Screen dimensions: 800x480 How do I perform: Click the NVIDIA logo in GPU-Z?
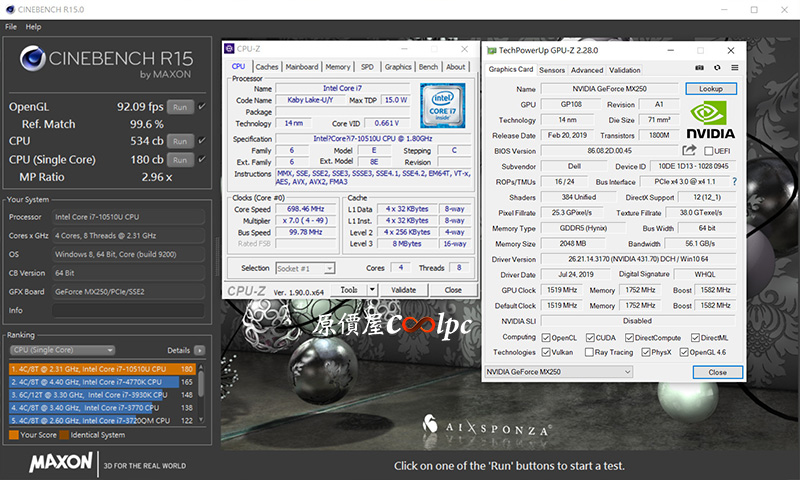(x=710, y=120)
